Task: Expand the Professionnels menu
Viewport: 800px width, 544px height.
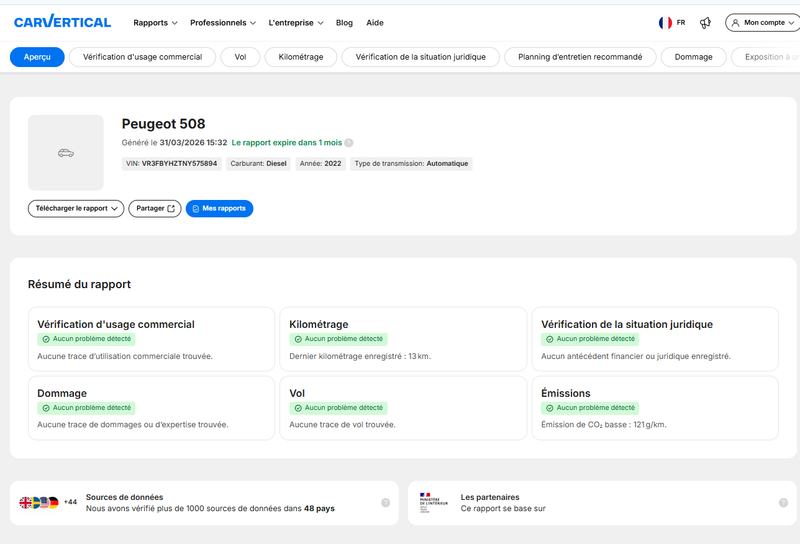Action: (x=223, y=23)
